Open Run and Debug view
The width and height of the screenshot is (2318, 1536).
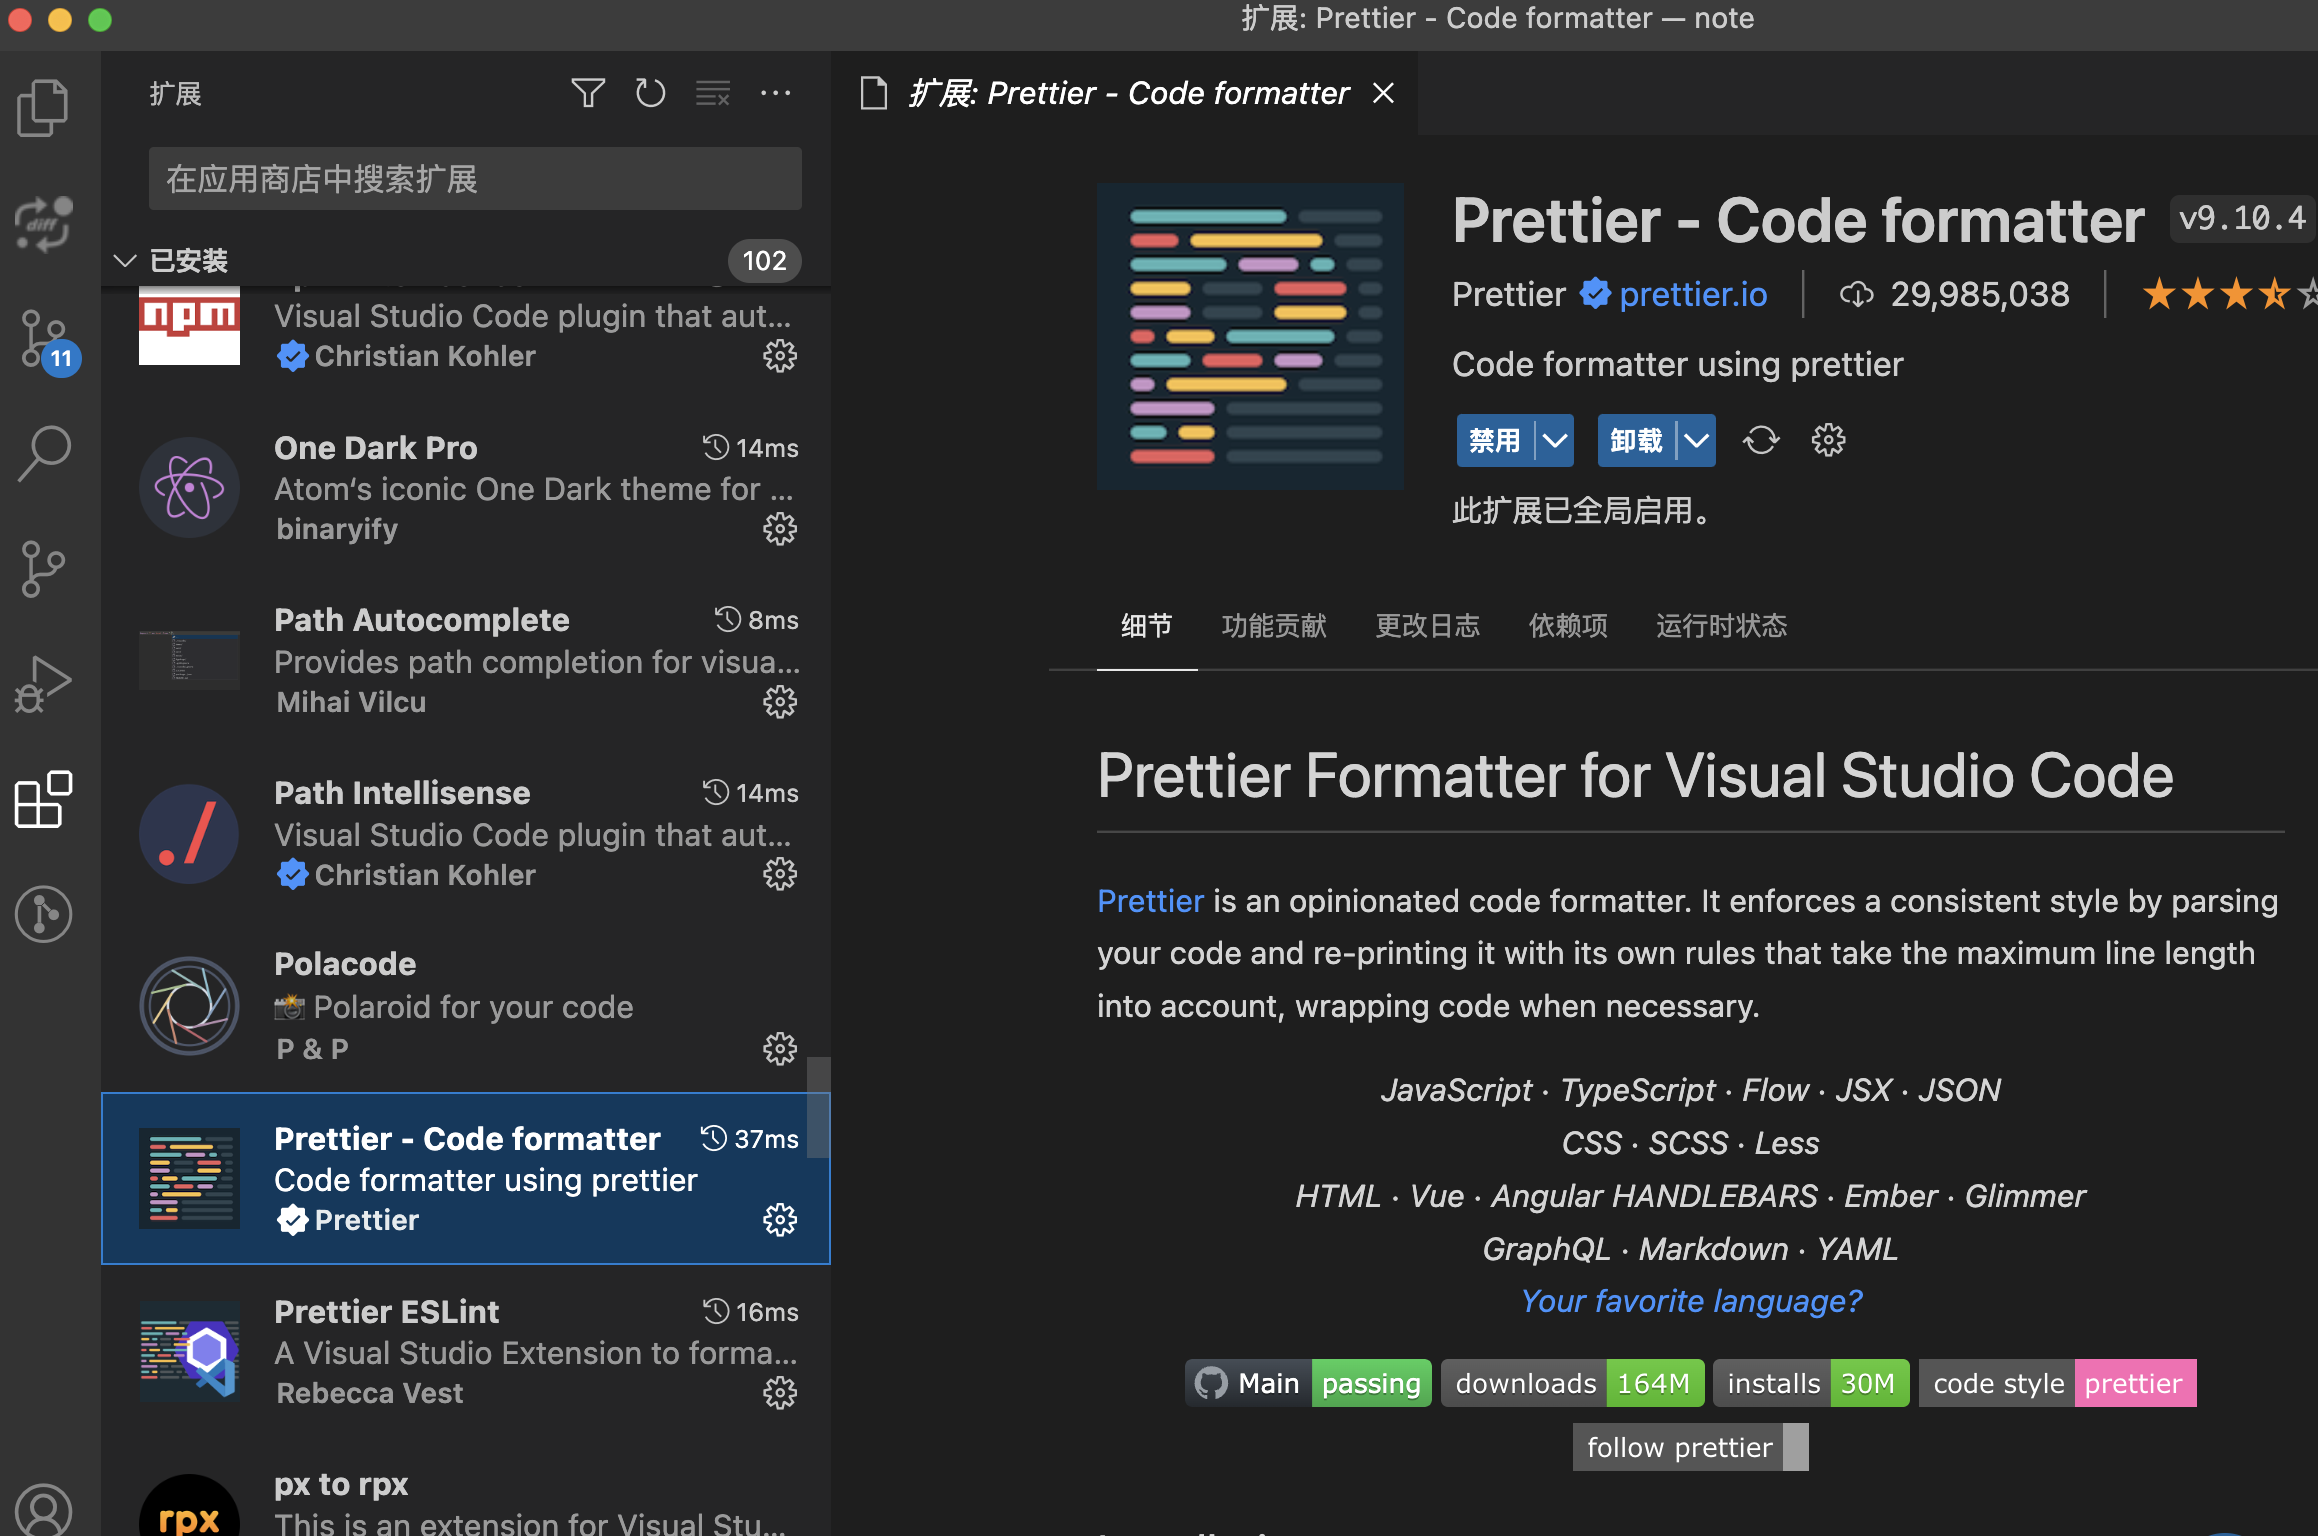pyautogui.click(x=43, y=684)
